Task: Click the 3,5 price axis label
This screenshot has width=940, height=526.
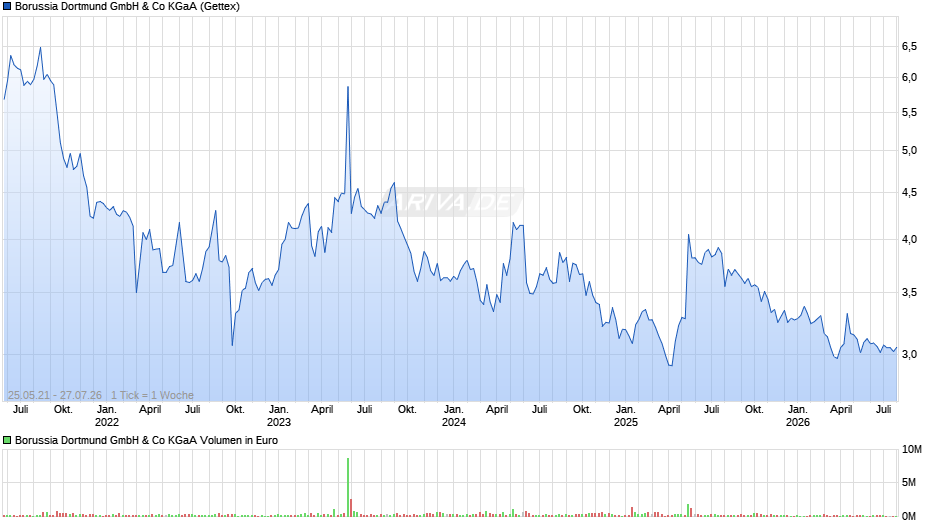Action: point(909,293)
